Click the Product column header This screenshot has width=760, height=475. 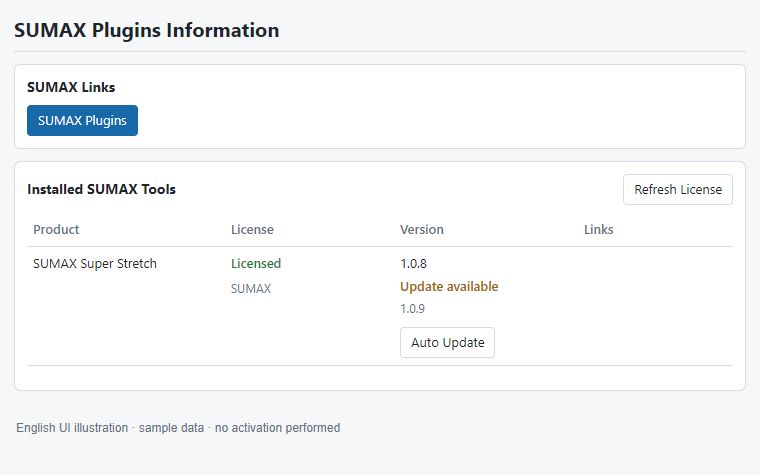[x=56, y=229]
